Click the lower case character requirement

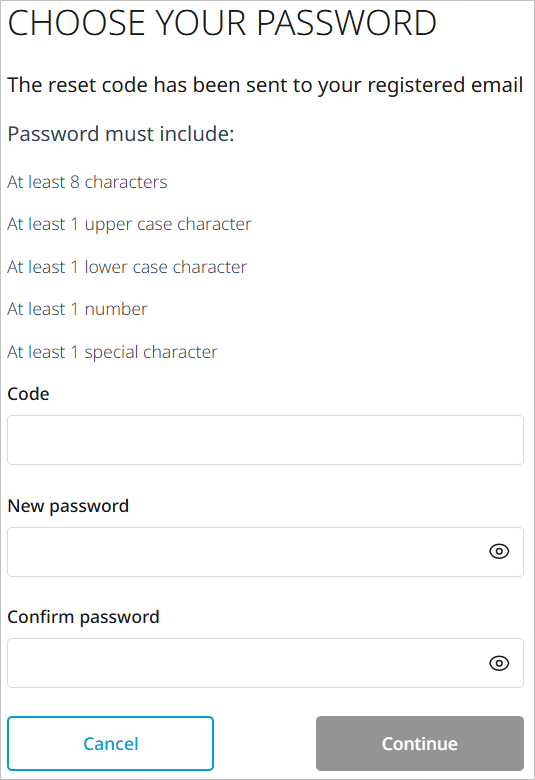(127, 267)
